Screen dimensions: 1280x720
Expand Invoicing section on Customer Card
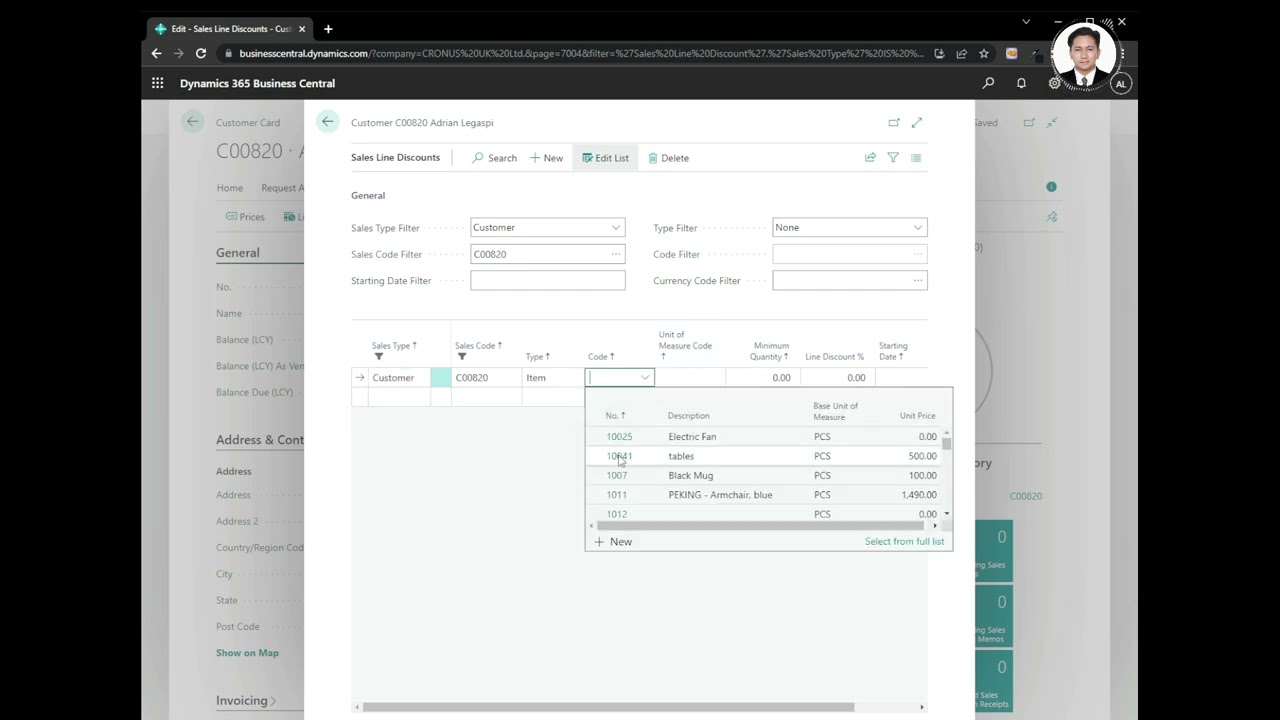(246, 700)
